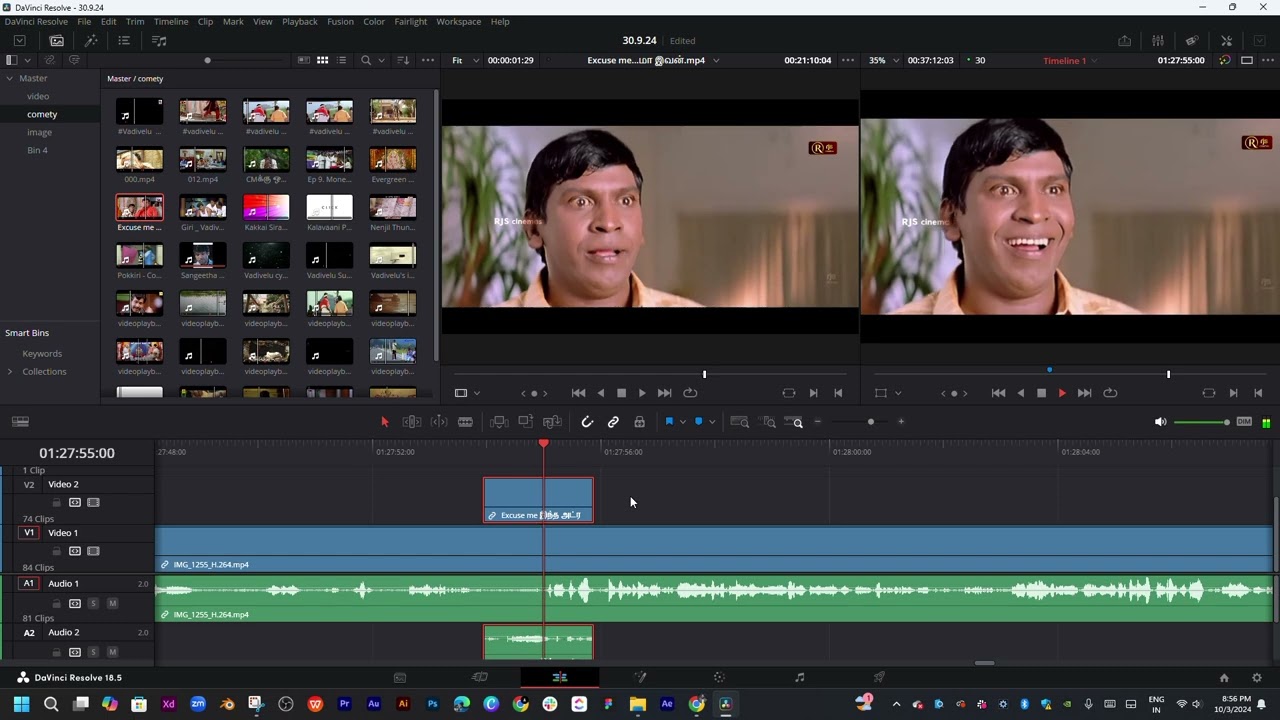The width and height of the screenshot is (1280, 720).
Task: Toggle loop in timeline viewer
Action: click(1110, 393)
